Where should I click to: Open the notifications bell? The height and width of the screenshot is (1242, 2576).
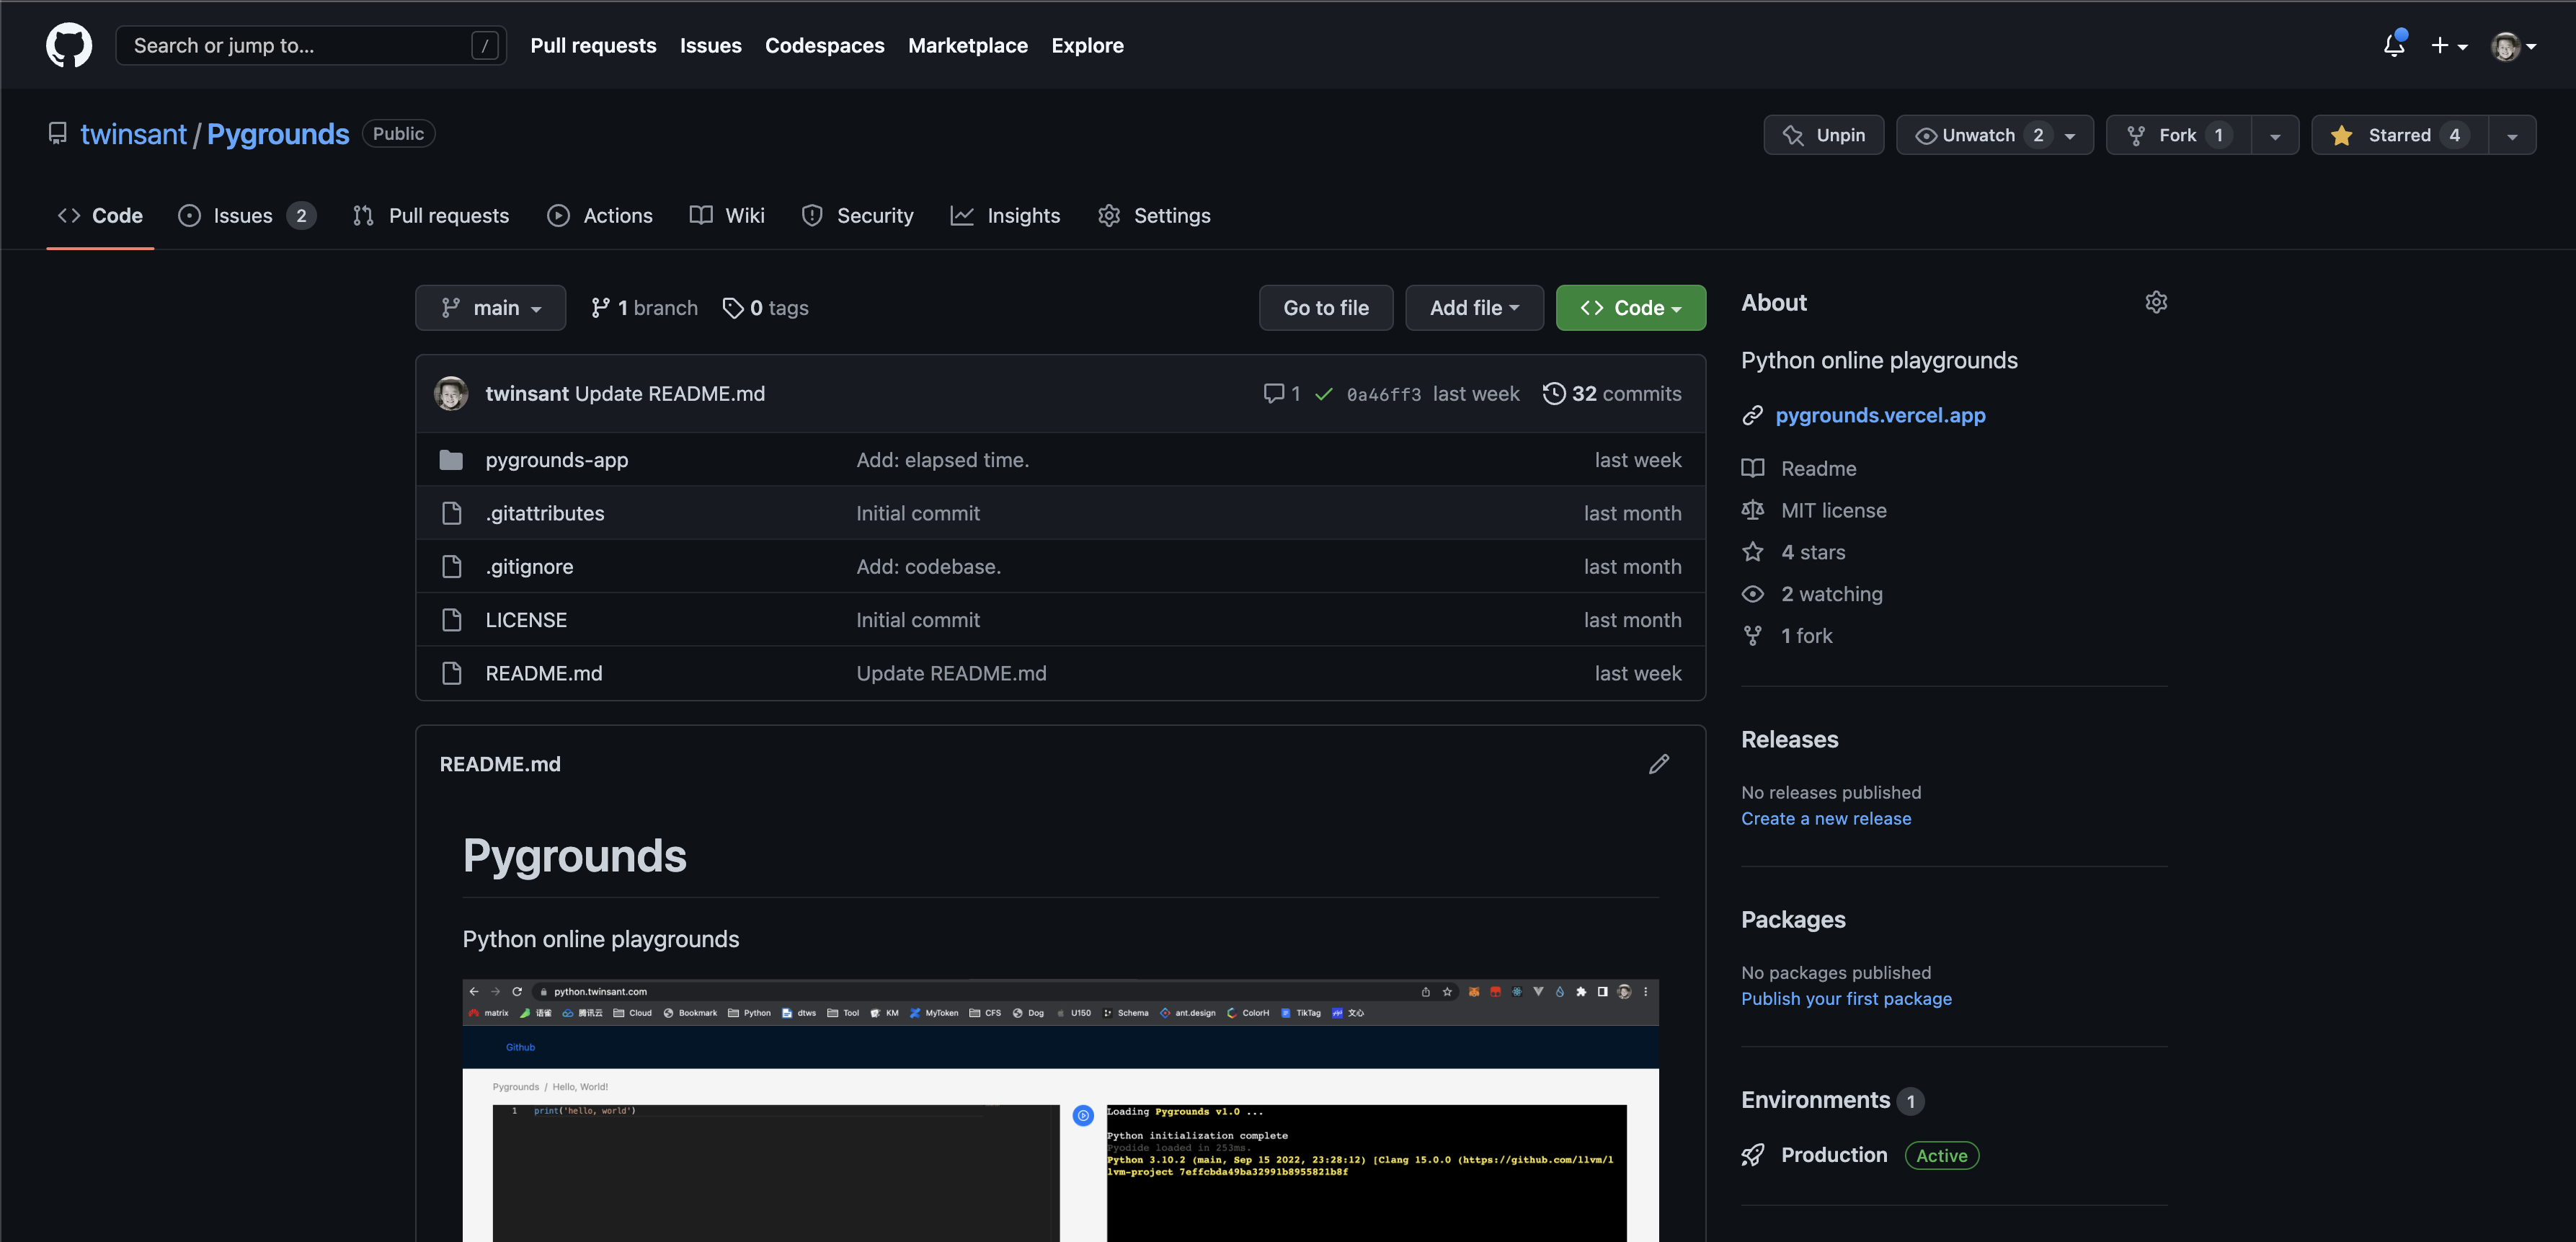click(2394, 45)
